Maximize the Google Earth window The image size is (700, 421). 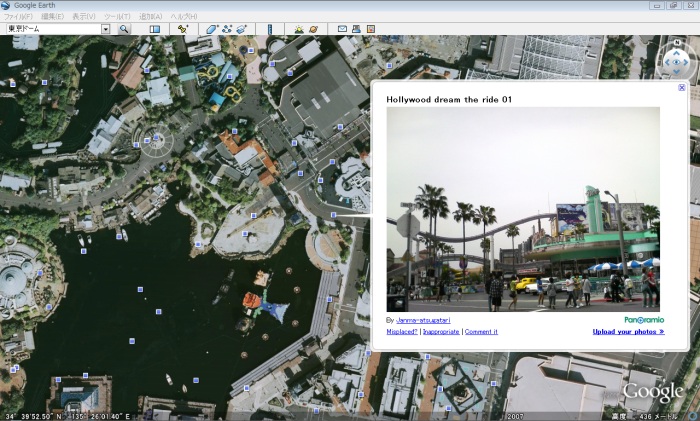(673, 6)
